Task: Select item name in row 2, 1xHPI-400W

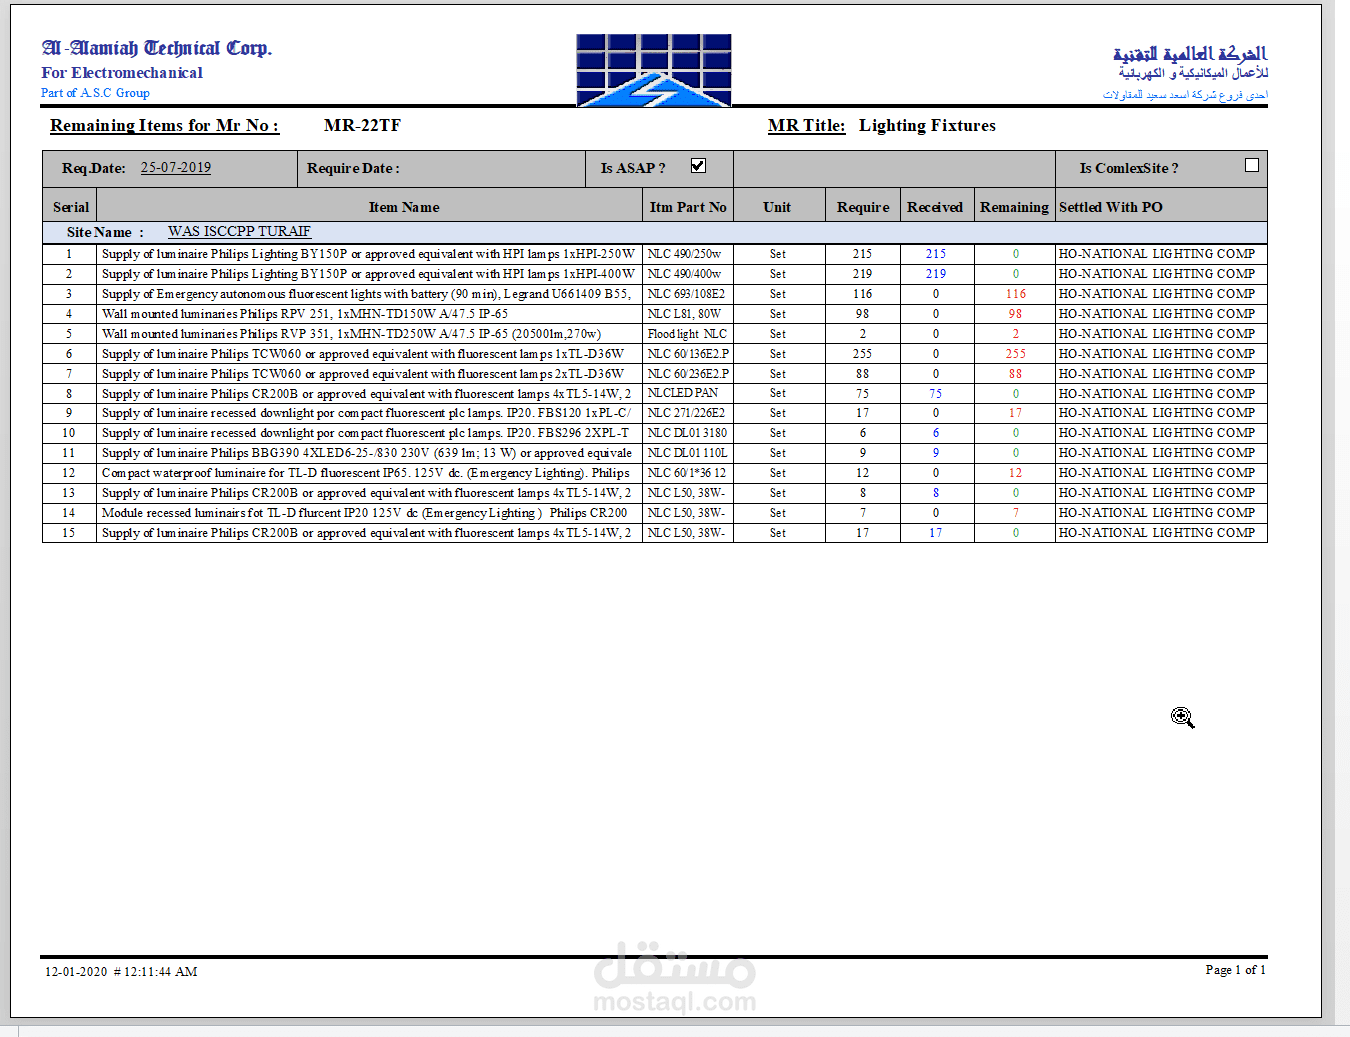Action: [x=368, y=274]
